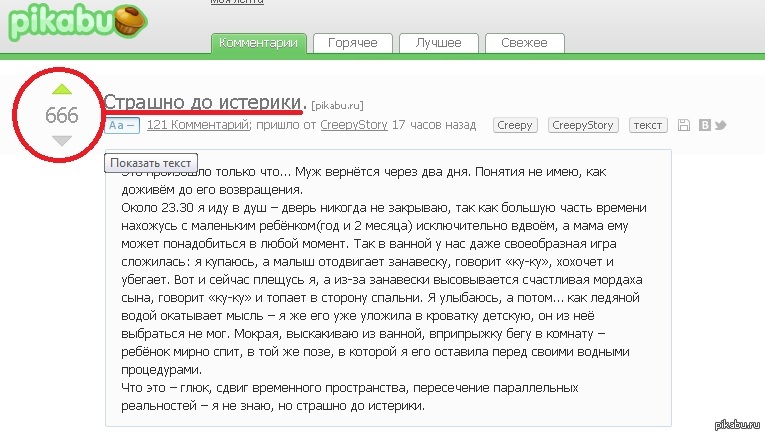
Task: Switch to the Горячее tab
Action: (x=351, y=43)
